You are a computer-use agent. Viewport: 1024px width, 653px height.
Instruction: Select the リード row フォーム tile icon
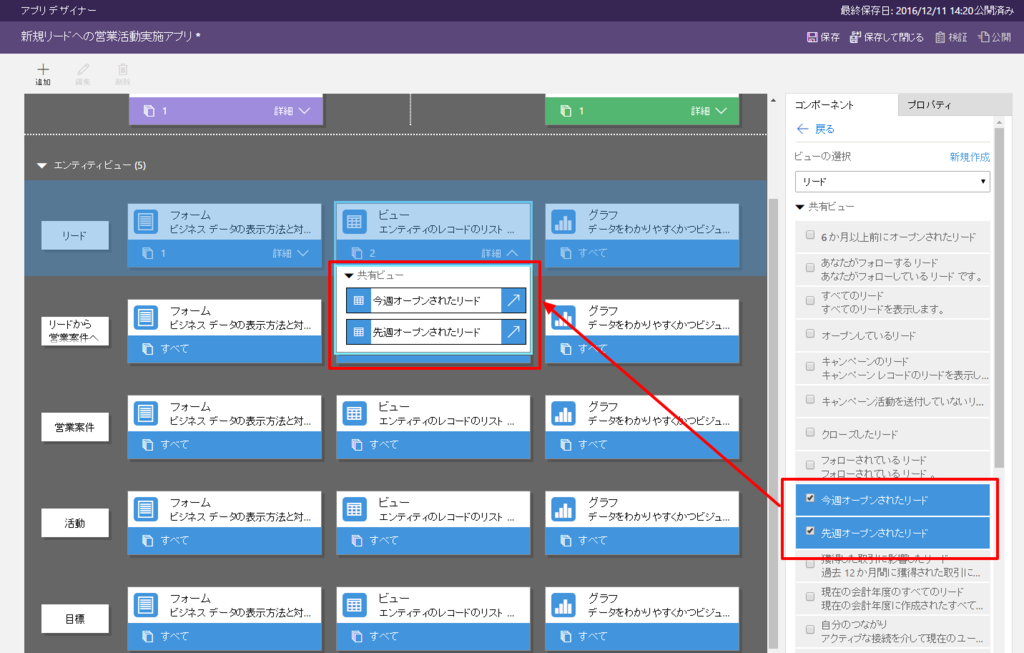tap(146, 222)
